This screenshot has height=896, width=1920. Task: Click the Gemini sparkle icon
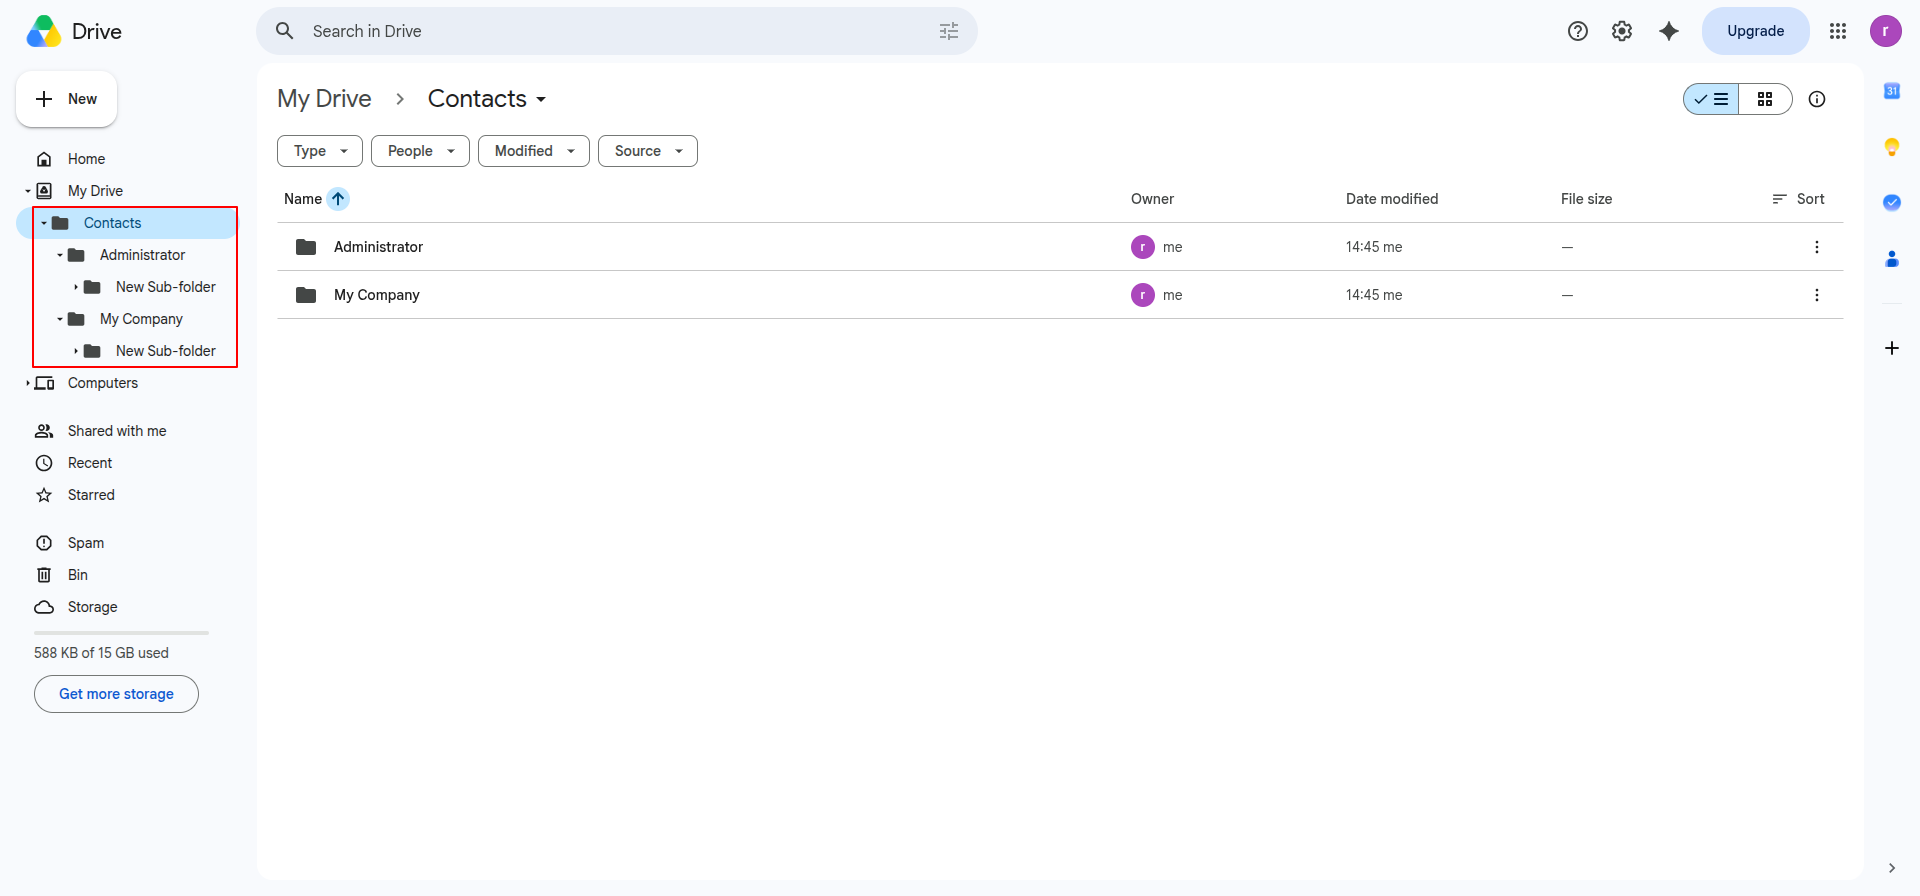1669,31
